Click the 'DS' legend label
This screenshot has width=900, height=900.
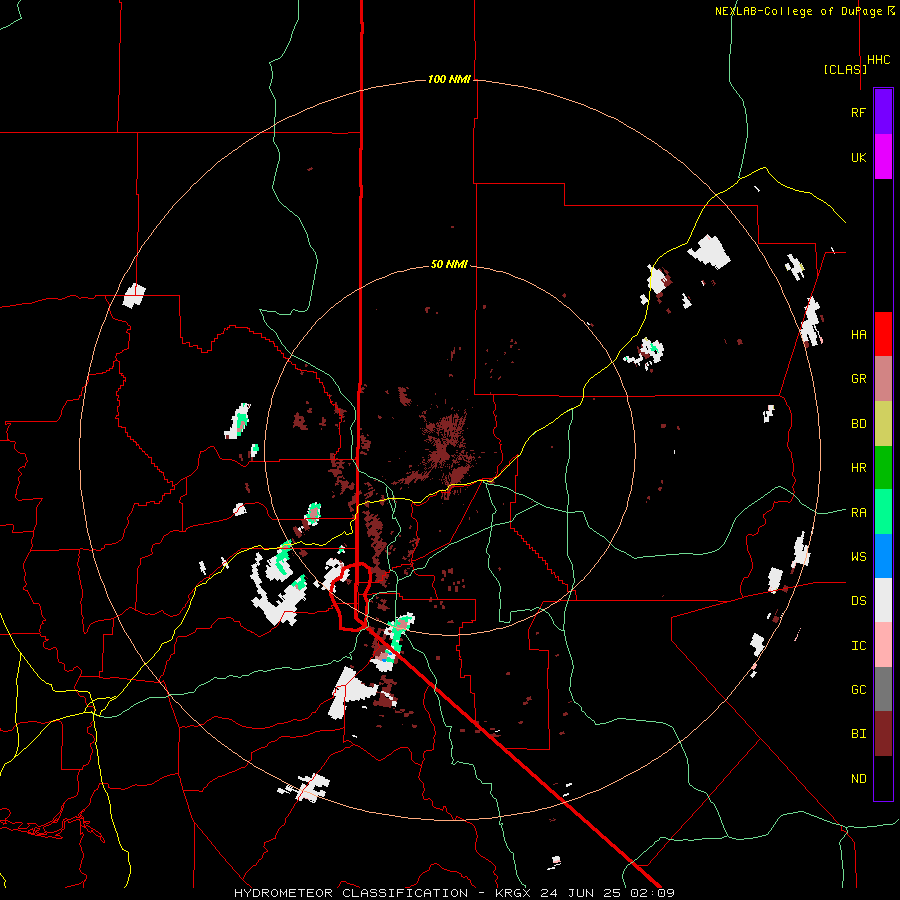[858, 601]
